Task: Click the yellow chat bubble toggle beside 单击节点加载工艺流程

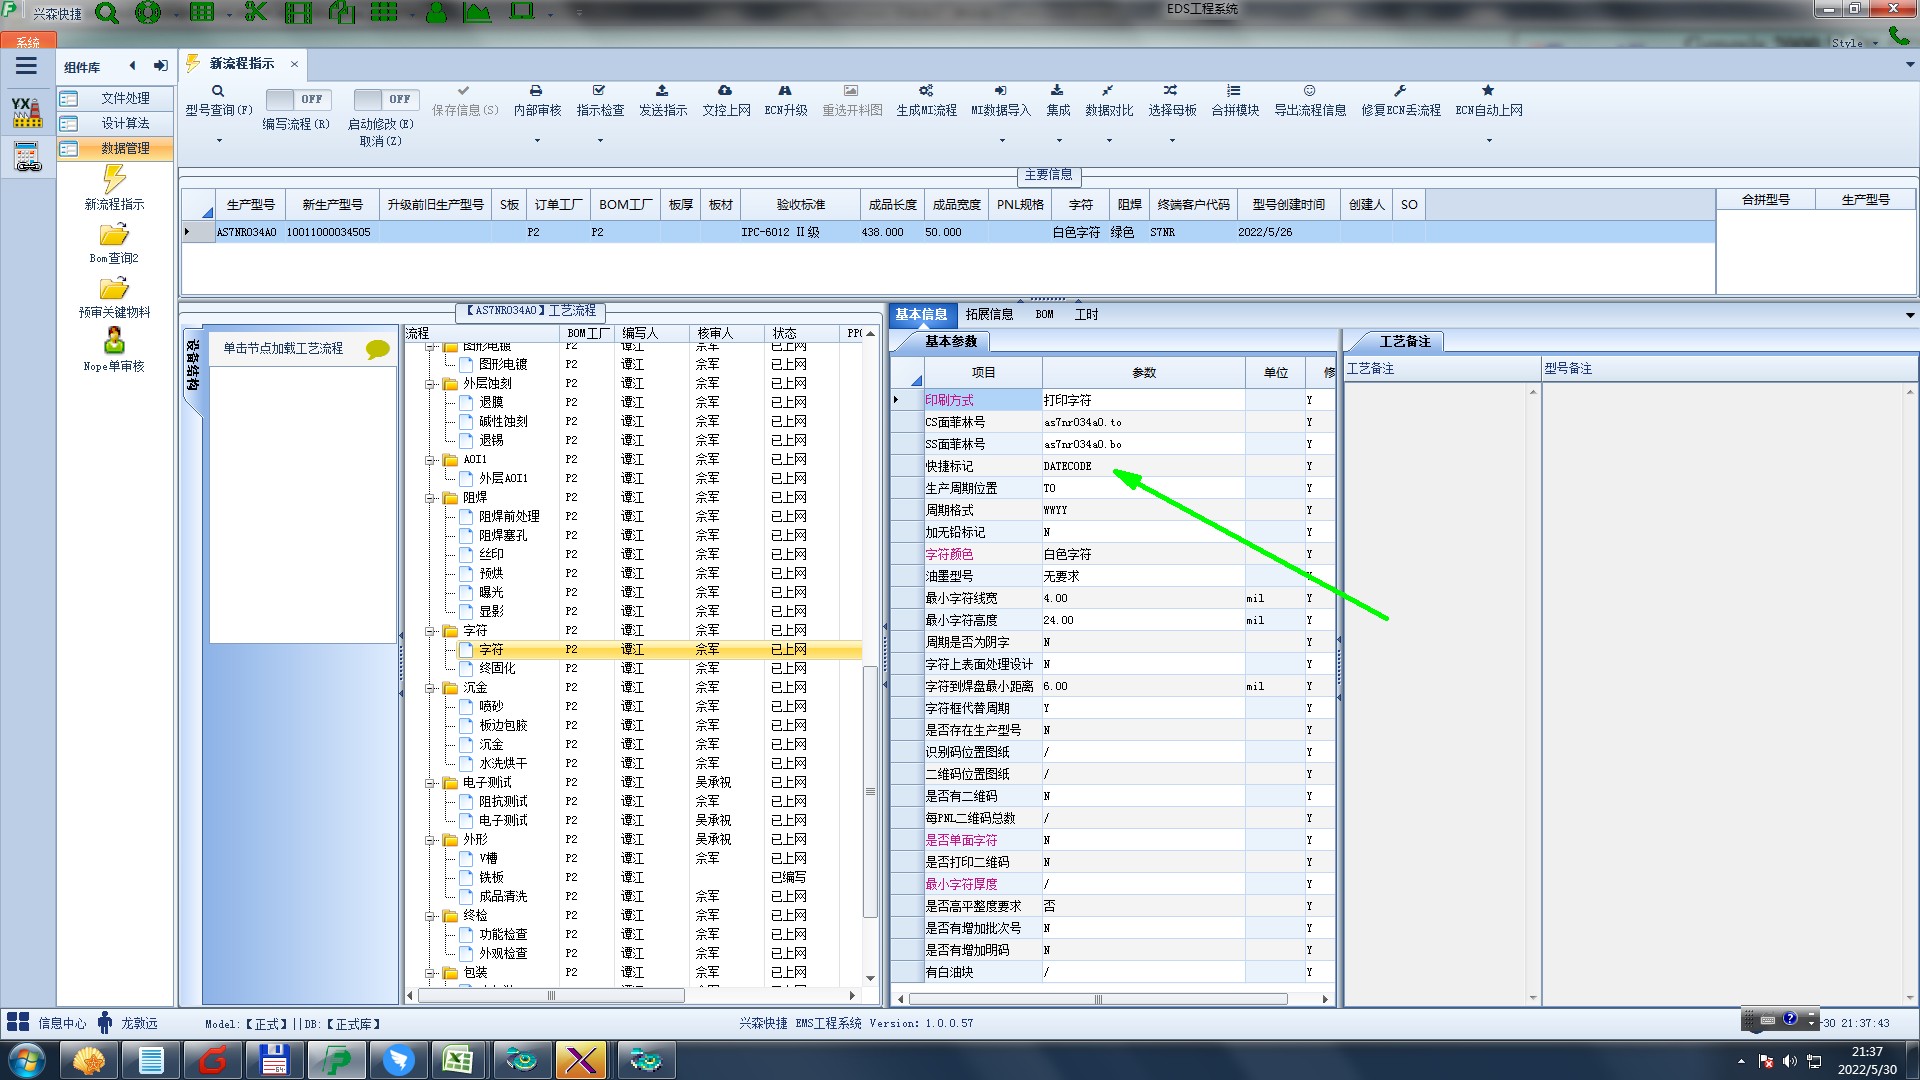Action: point(377,349)
